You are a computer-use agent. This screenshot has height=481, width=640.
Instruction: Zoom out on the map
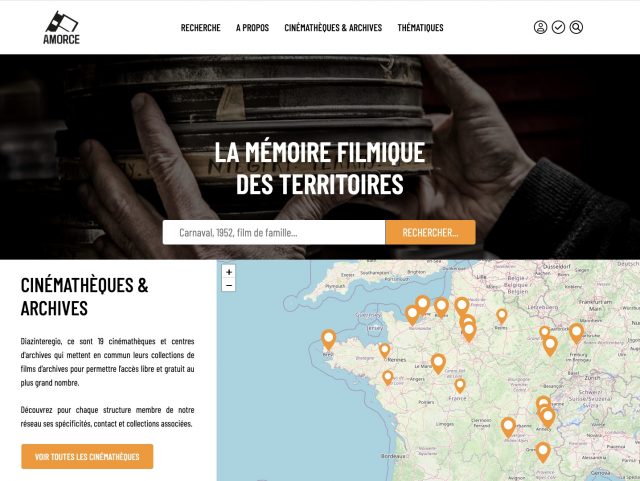(x=229, y=285)
